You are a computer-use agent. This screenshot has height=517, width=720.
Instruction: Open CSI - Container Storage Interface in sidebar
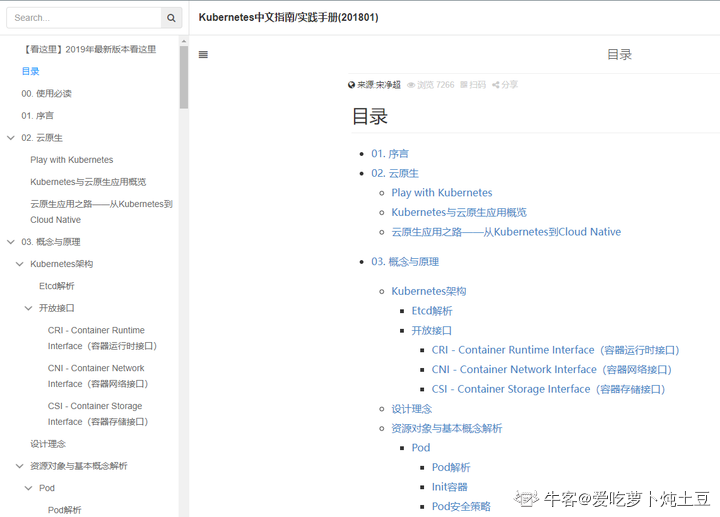point(98,414)
